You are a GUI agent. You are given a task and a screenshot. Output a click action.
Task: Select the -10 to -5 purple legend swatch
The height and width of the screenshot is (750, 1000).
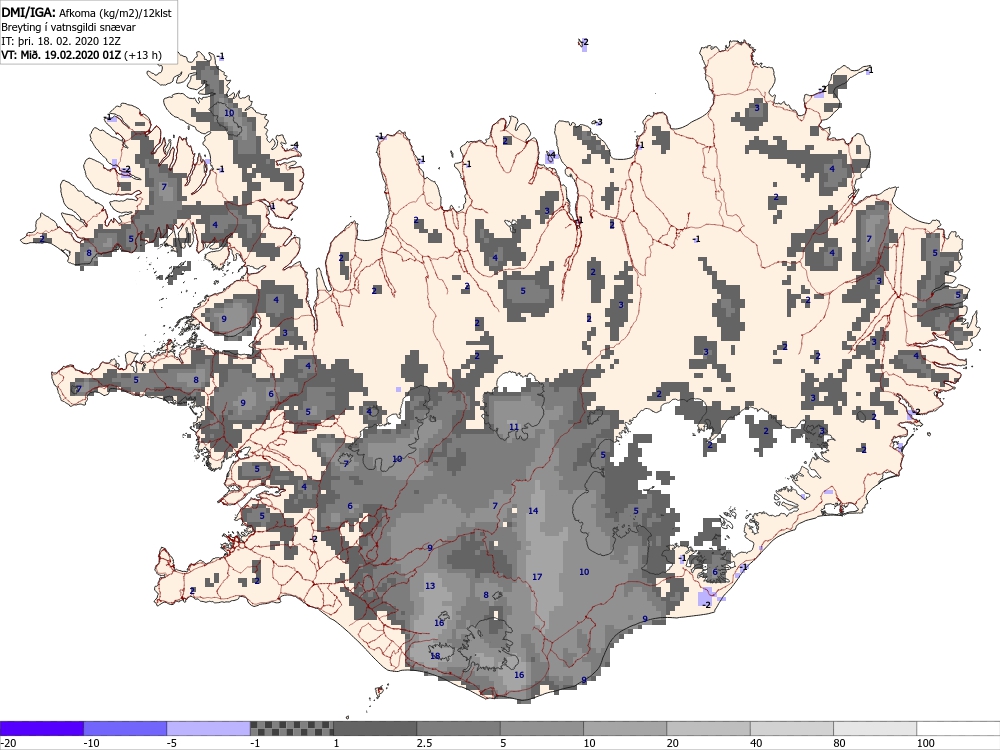pos(125,728)
